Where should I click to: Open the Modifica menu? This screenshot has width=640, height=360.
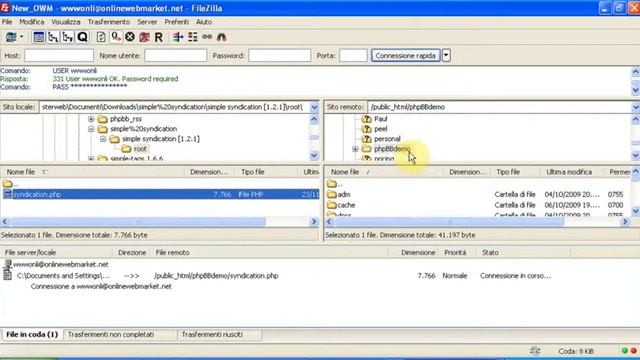[31, 22]
